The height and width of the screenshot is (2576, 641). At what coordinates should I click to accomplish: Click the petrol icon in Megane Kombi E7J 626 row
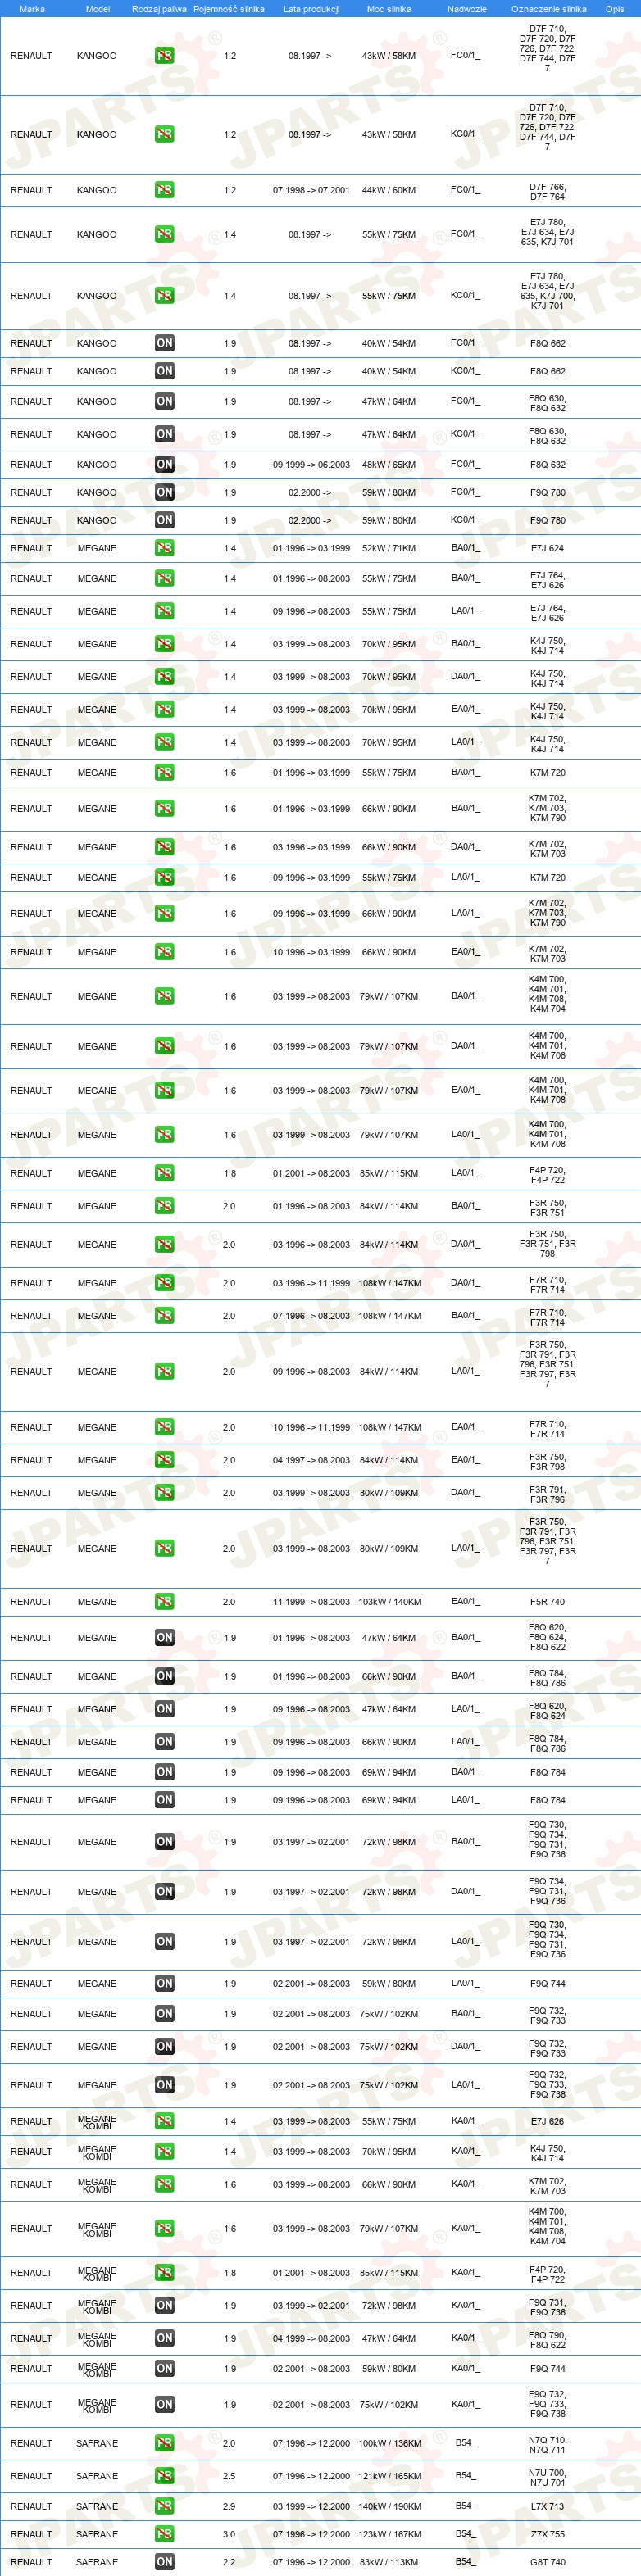pos(165,2121)
